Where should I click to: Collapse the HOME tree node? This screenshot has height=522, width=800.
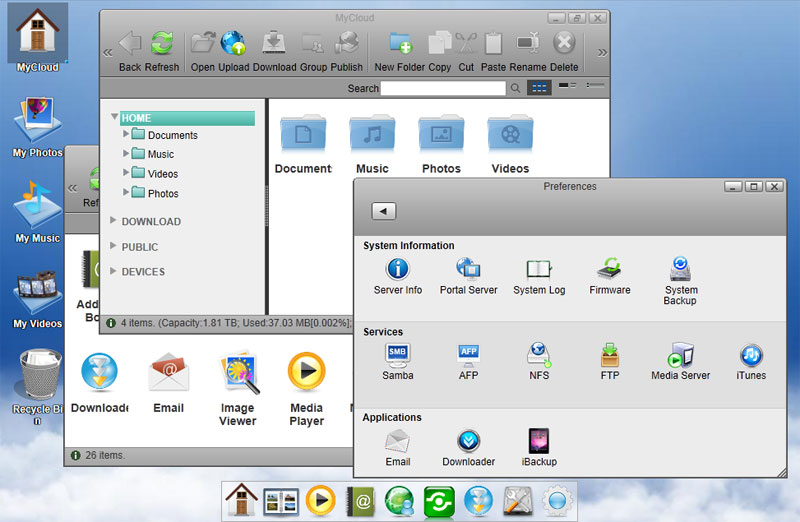(x=115, y=118)
